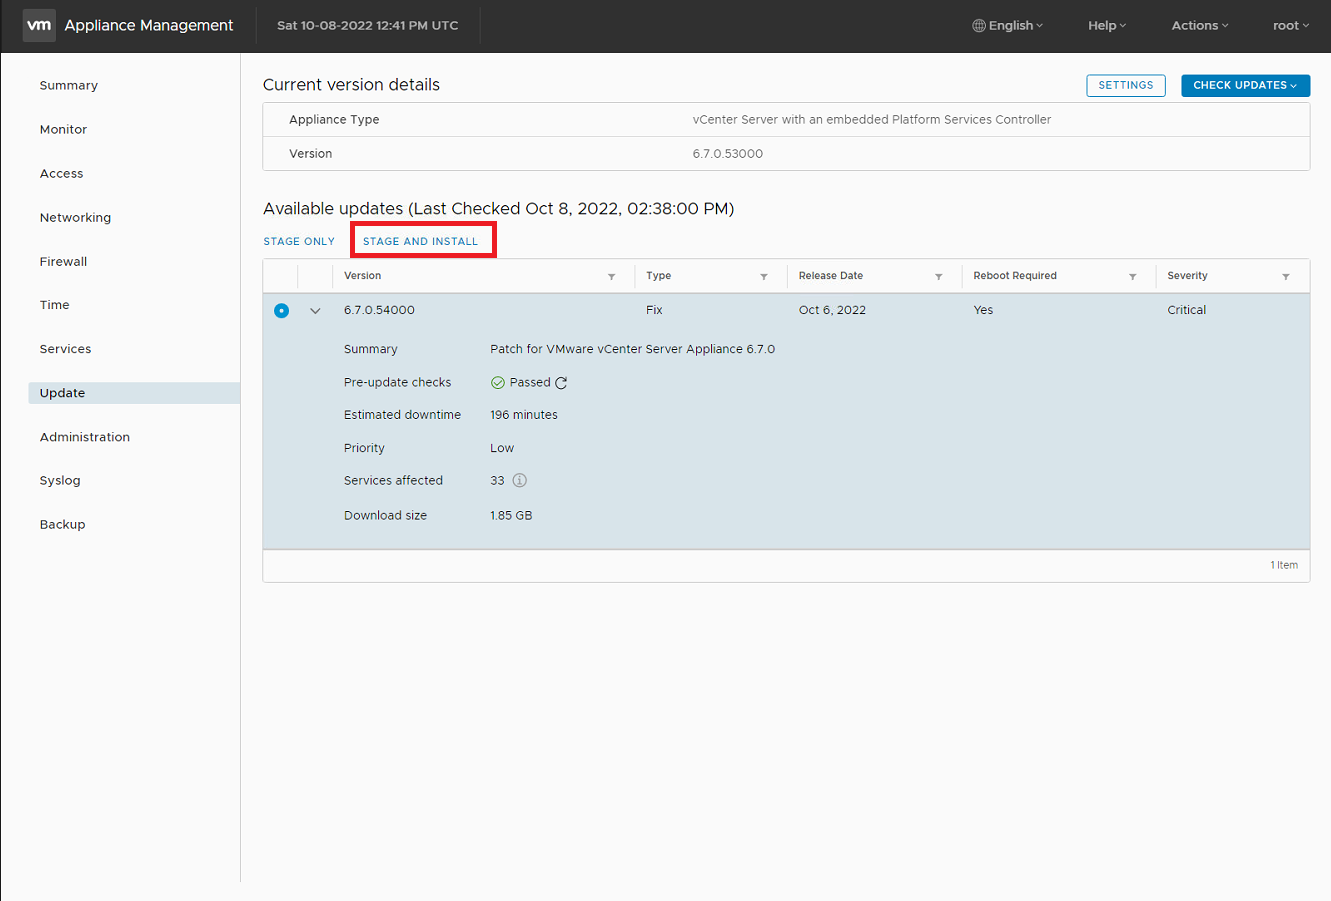Open the Monitor section
1331x901 pixels.
(64, 130)
